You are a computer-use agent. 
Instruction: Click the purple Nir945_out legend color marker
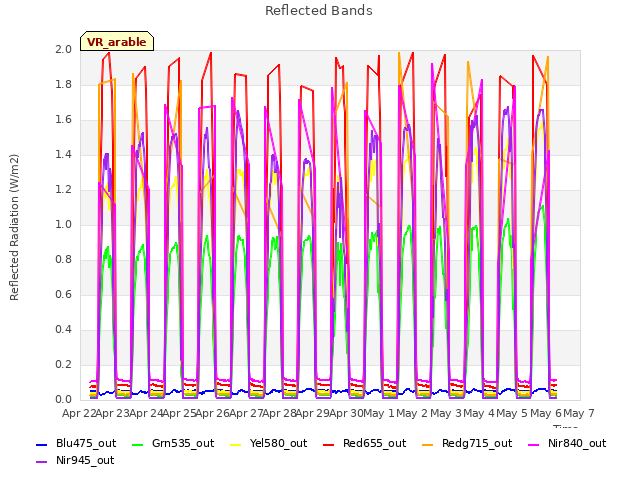click(x=42, y=462)
